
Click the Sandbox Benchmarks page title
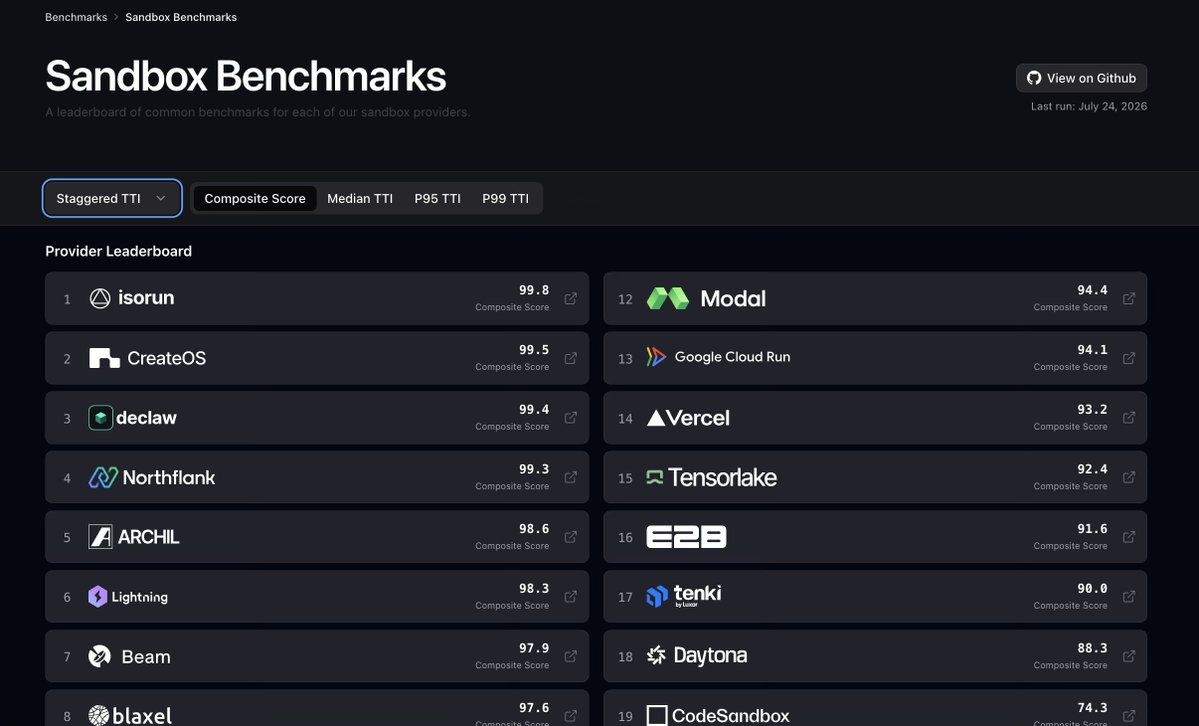pos(245,77)
